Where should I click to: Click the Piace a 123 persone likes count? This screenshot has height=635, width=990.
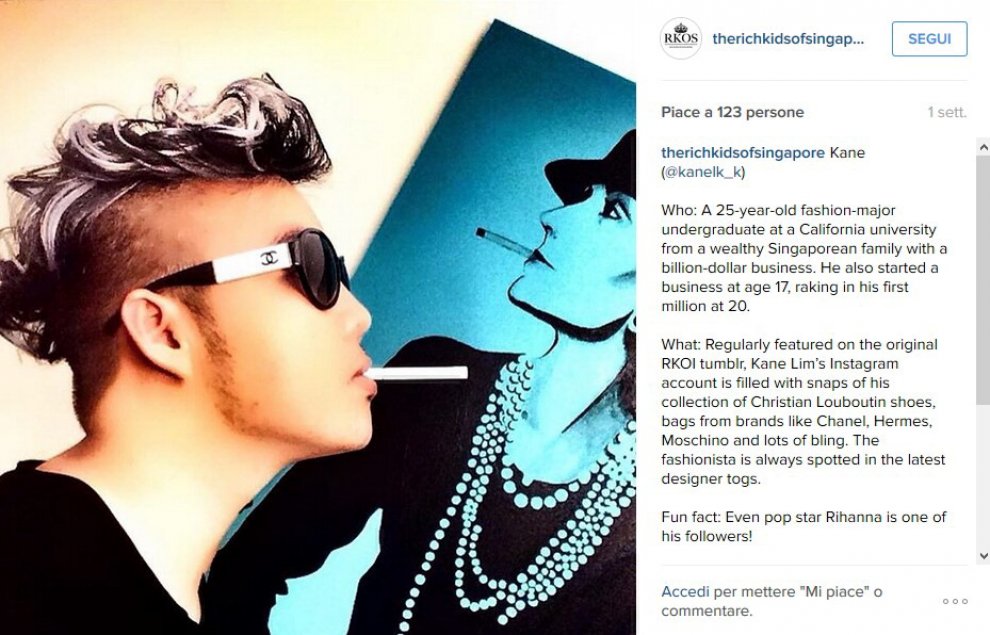pyautogui.click(x=732, y=112)
